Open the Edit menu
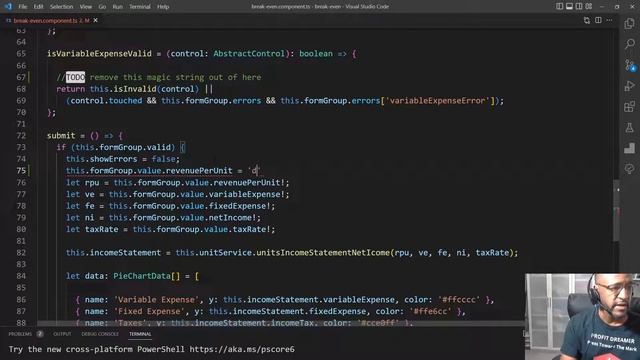 38,7
